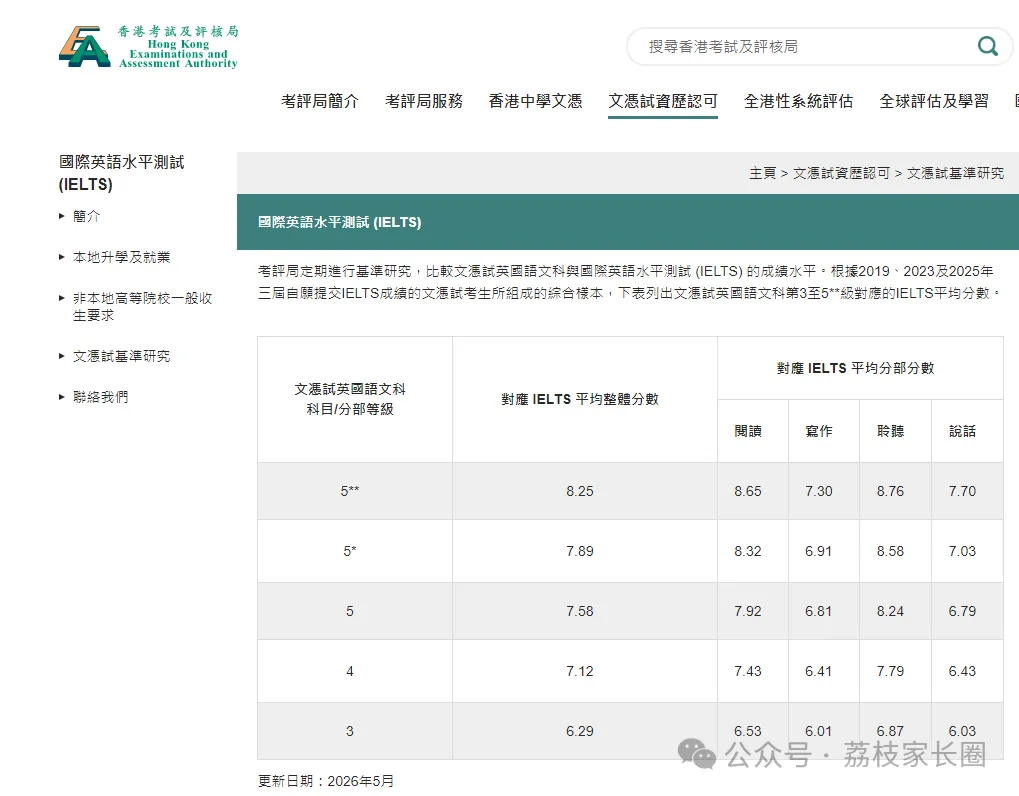Click the sidebar heading 國際英語水平測試 (IELTS)
Screen dimensions: 1019x796
[x=122, y=173]
